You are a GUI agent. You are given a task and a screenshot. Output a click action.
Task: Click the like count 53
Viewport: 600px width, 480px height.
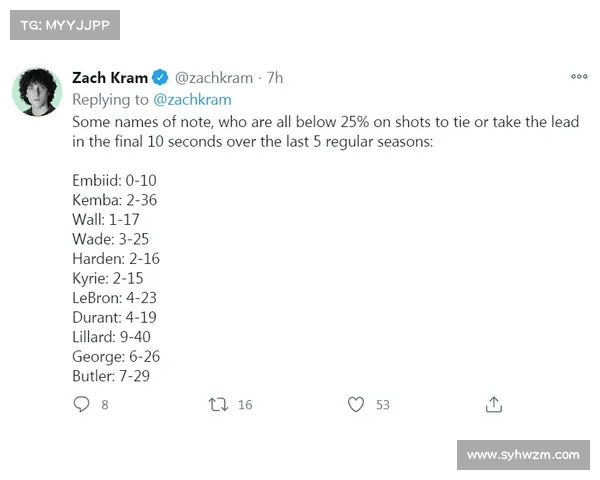tap(382, 405)
